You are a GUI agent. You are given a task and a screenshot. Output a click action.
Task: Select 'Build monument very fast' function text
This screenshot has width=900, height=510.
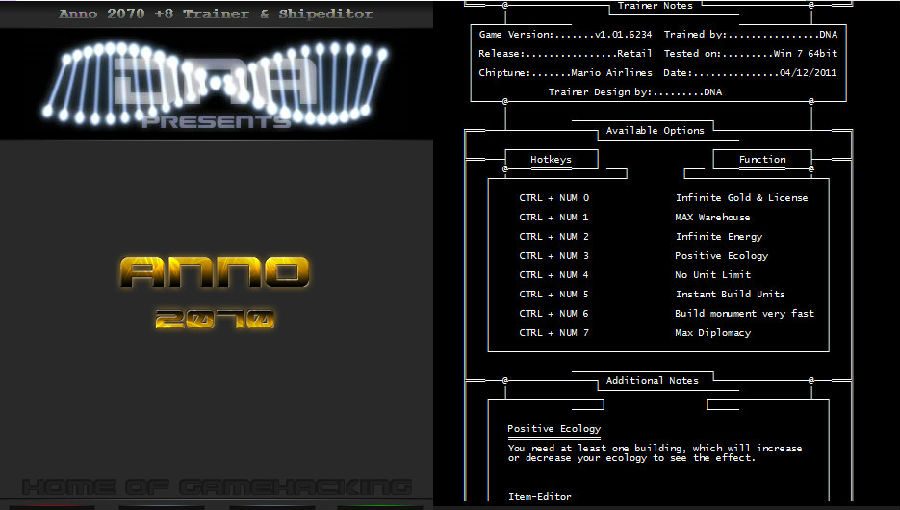744,313
